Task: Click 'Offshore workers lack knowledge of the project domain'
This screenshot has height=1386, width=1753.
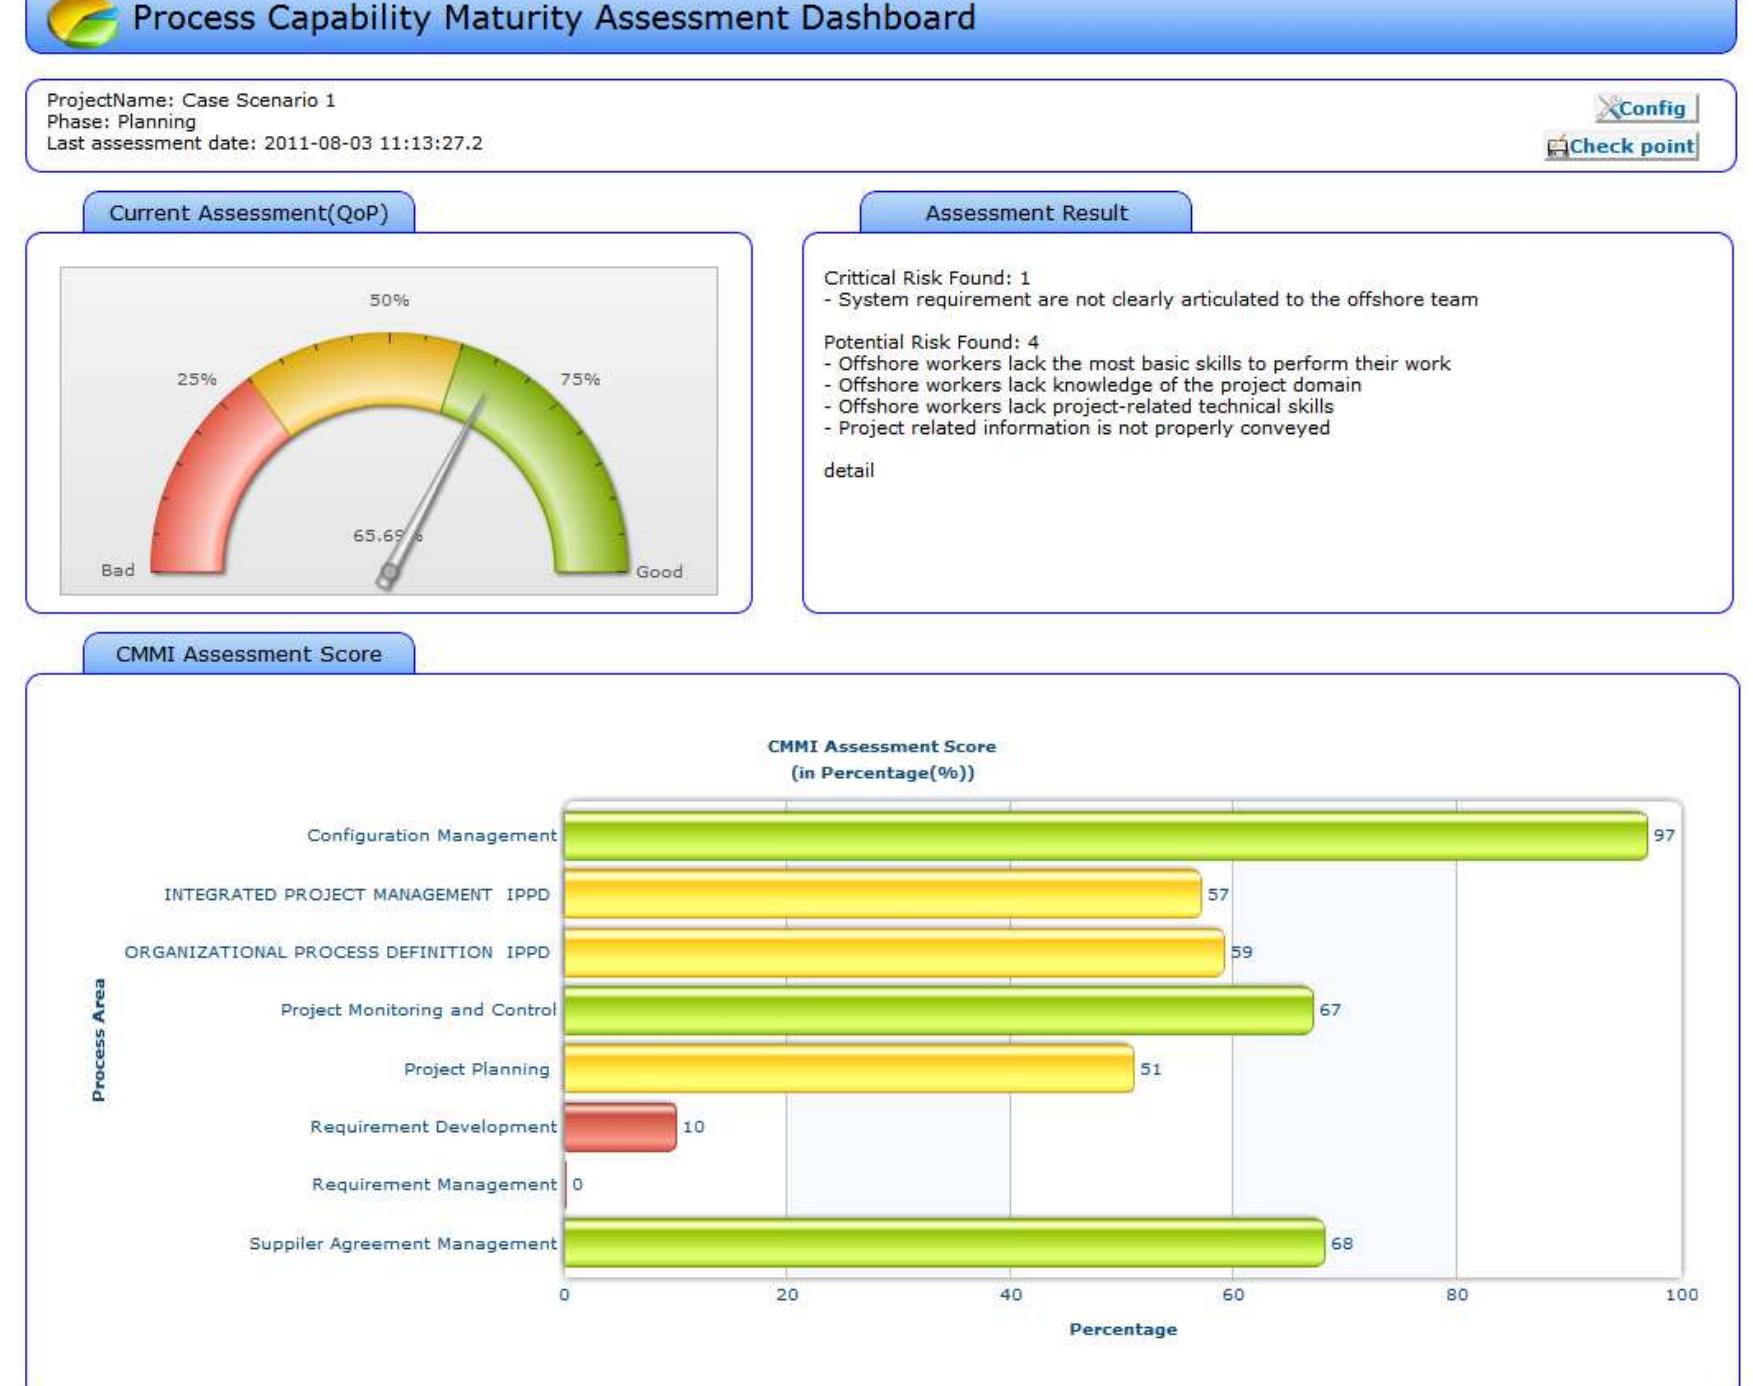Action: [1092, 385]
